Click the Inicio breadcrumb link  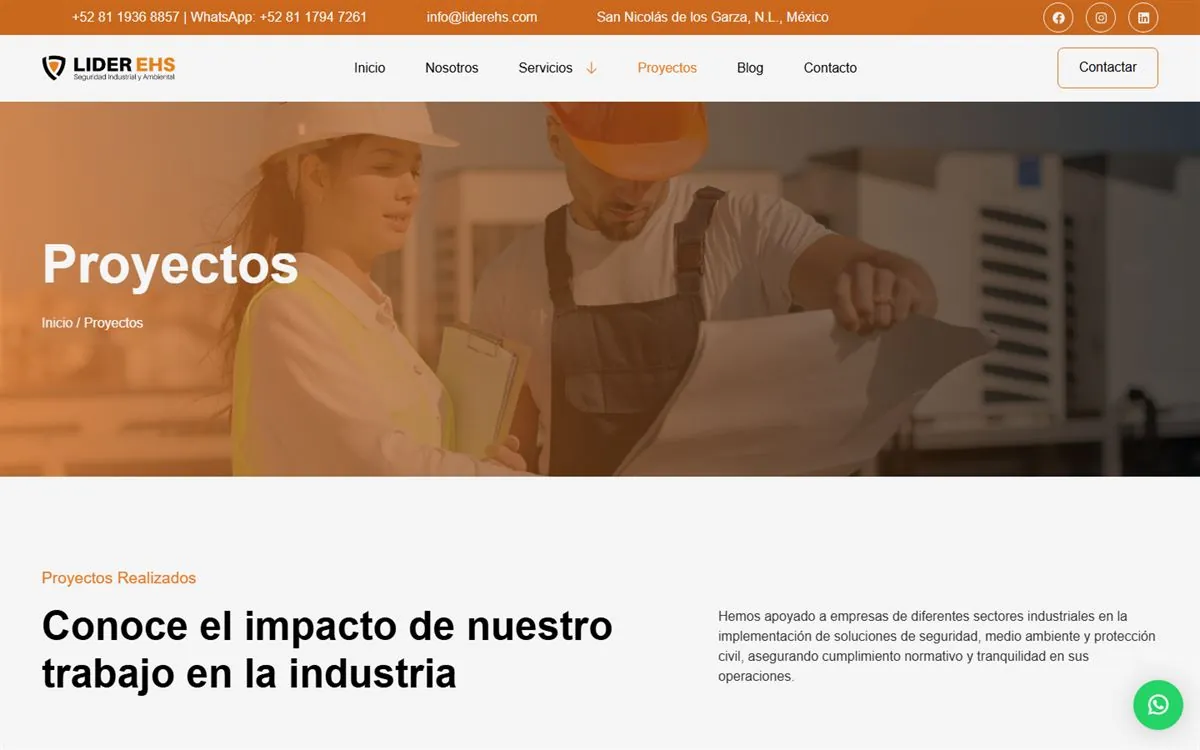coord(57,323)
